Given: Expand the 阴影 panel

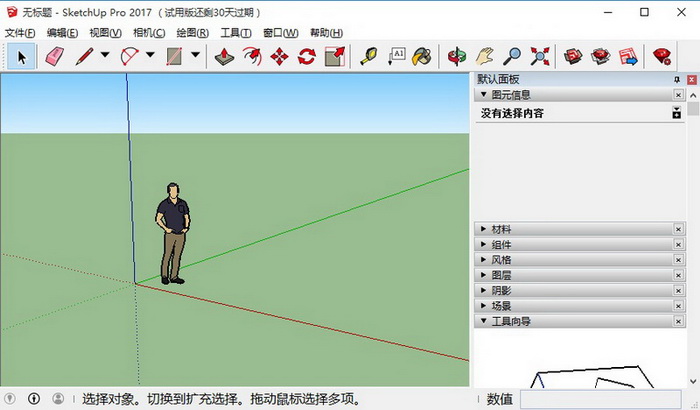Looking at the screenshot, I should point(483,290).
